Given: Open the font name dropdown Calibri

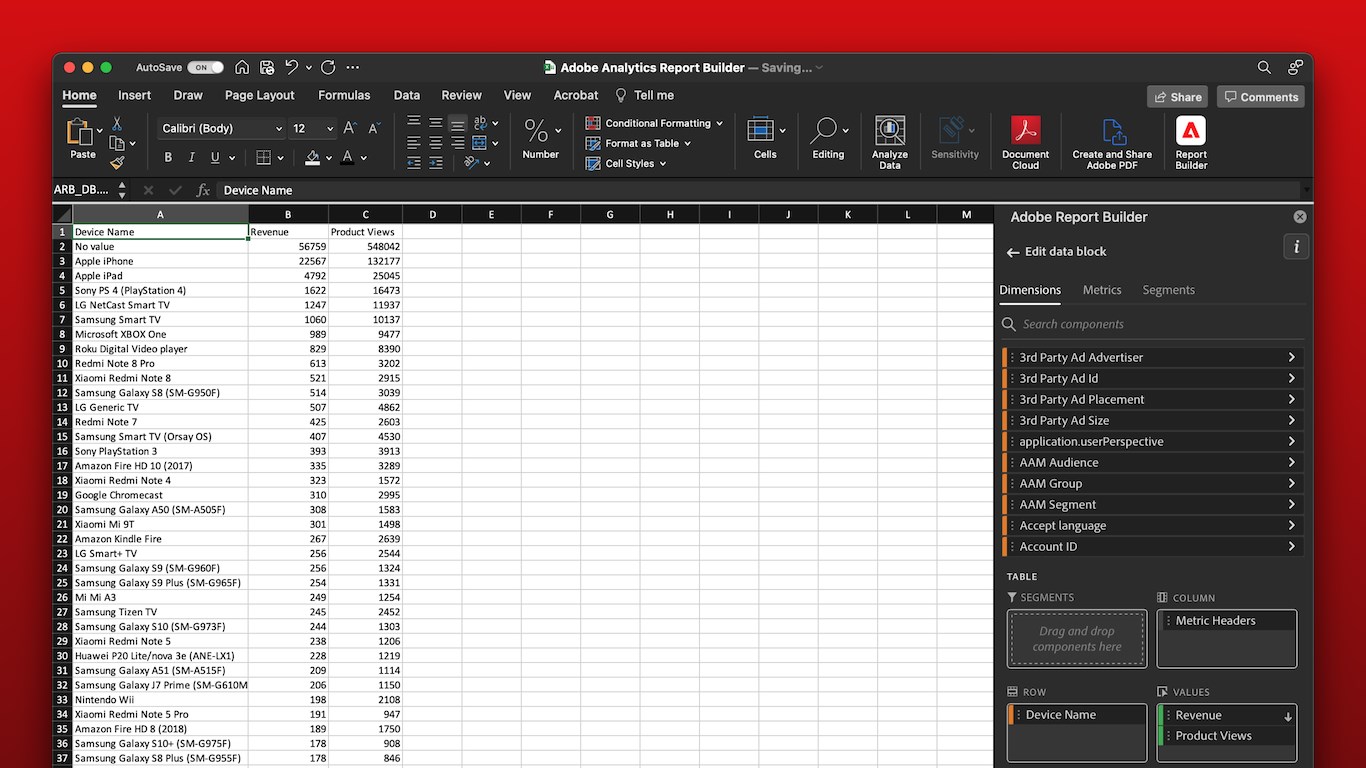Looking at the screenshot, I should pyautogui.click(x=222, y=128).
